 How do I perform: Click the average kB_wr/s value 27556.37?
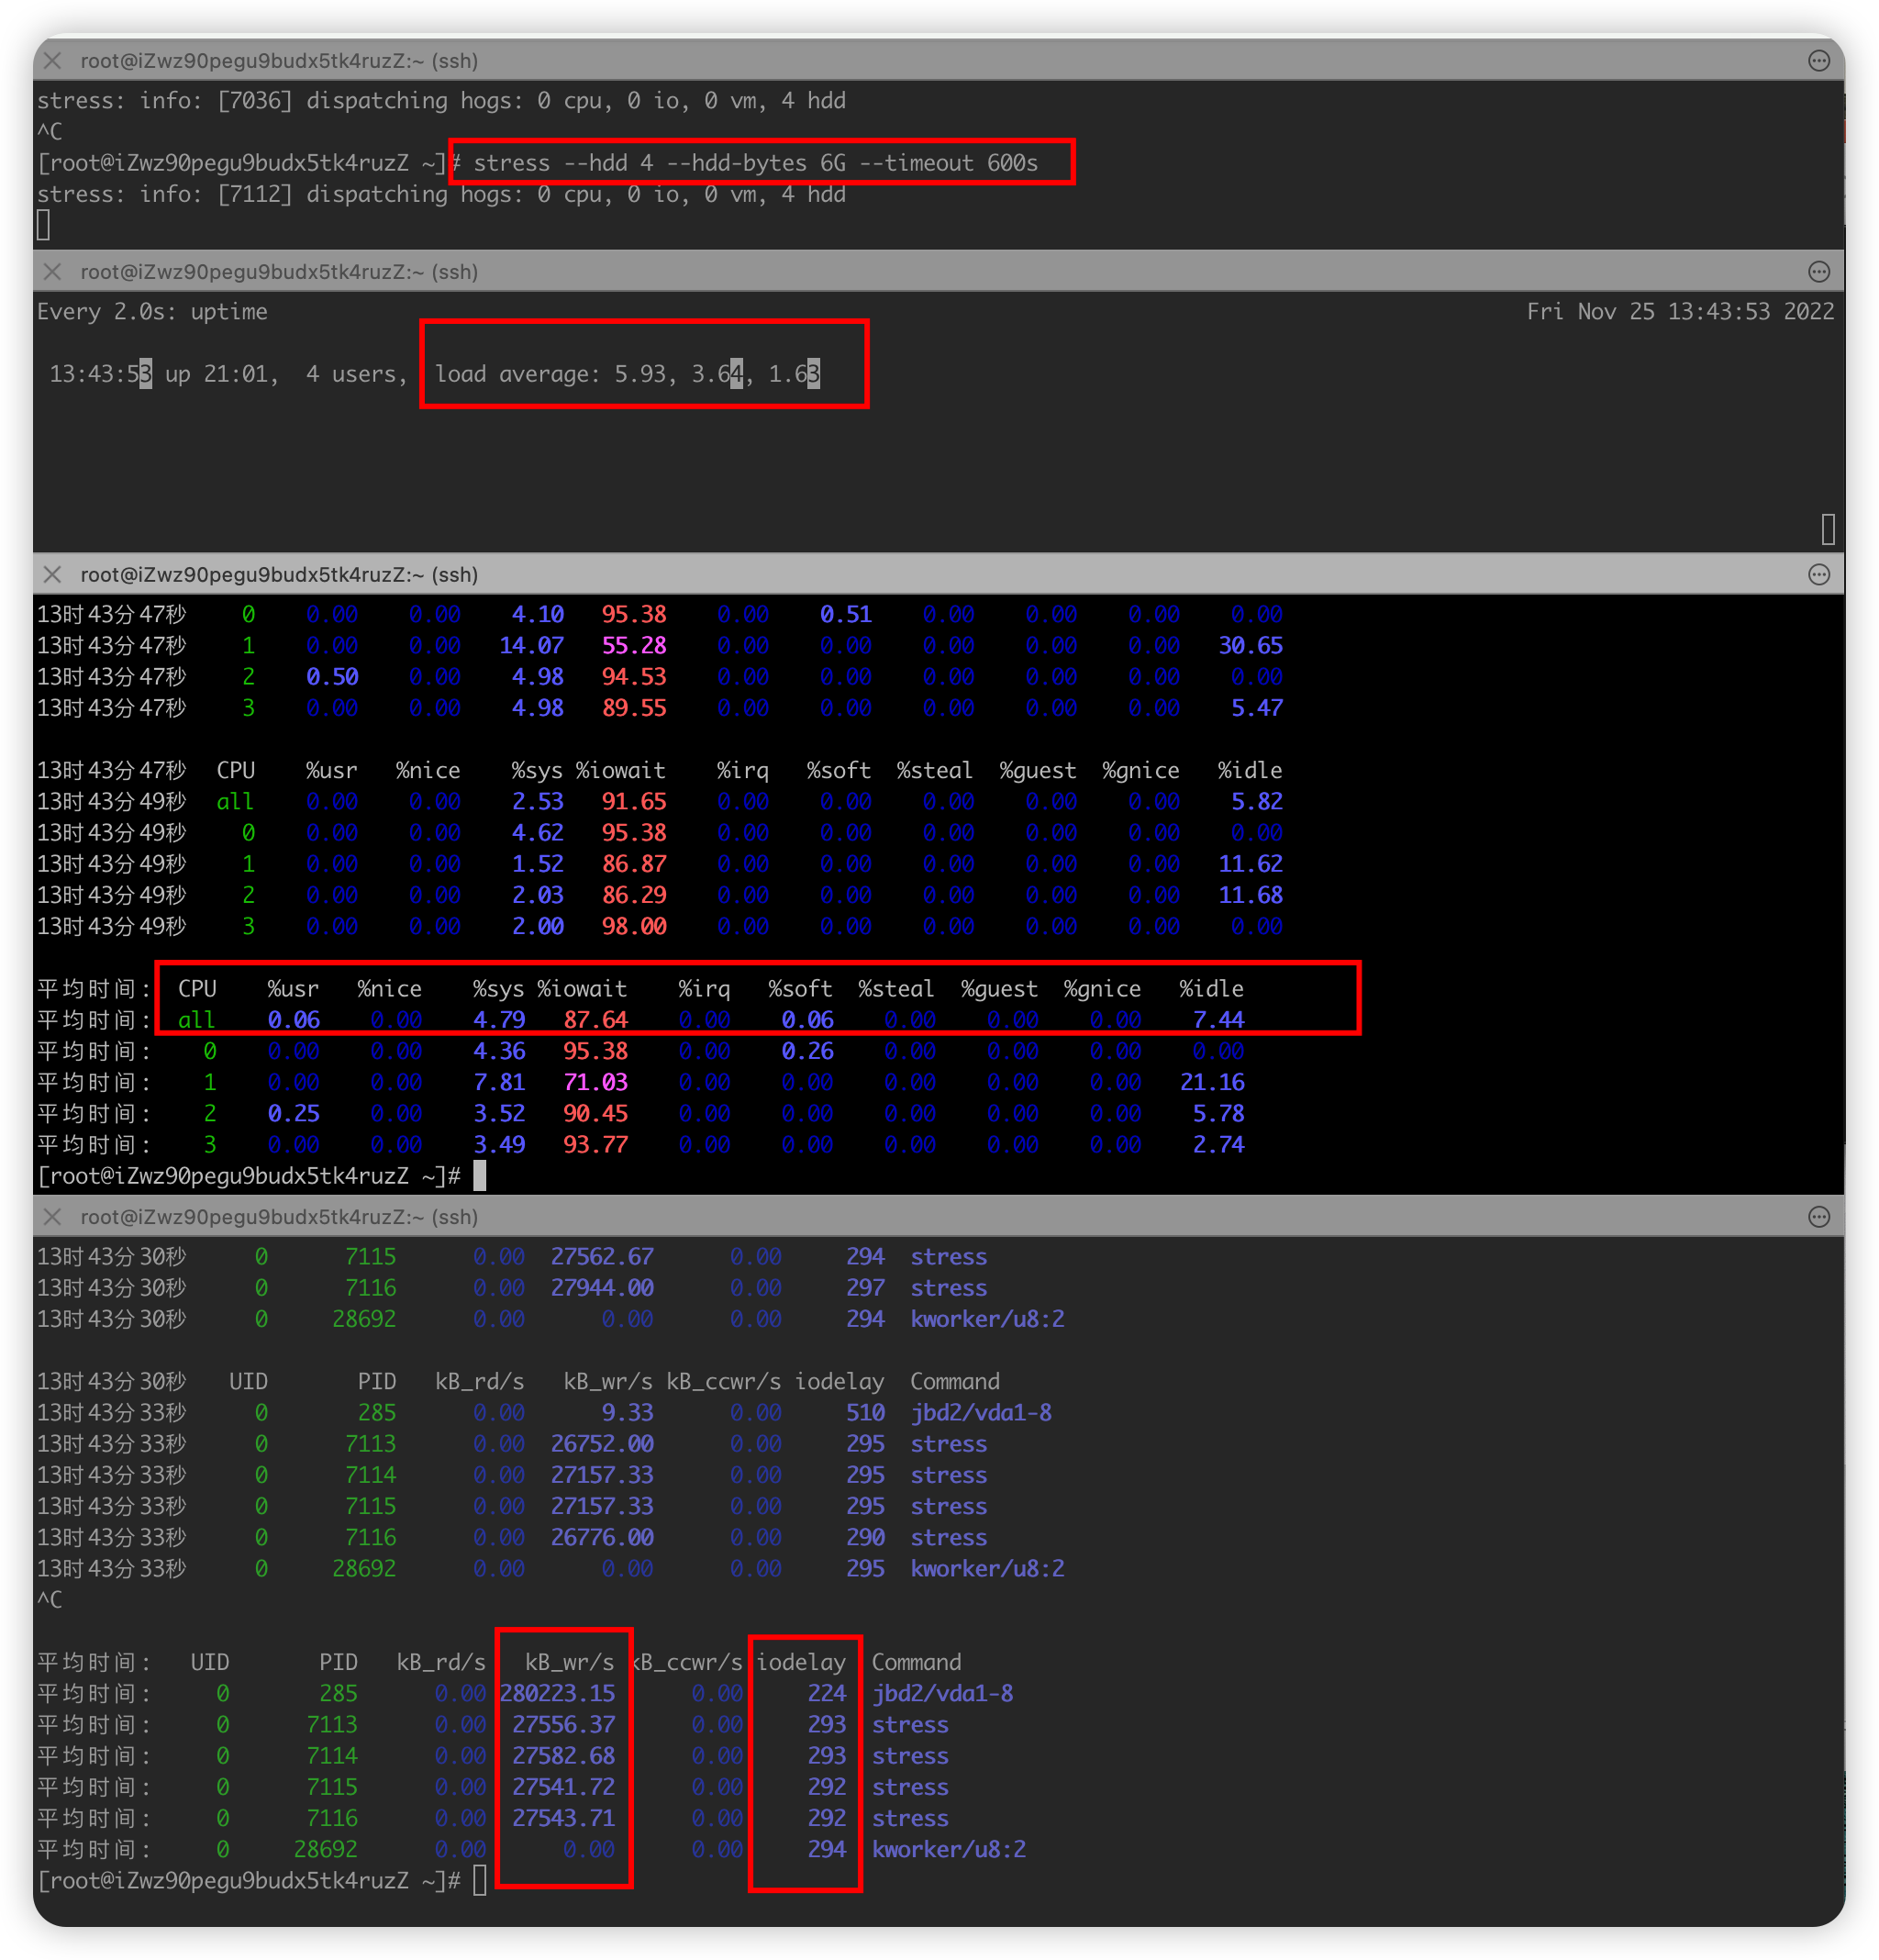(564, 1725)
